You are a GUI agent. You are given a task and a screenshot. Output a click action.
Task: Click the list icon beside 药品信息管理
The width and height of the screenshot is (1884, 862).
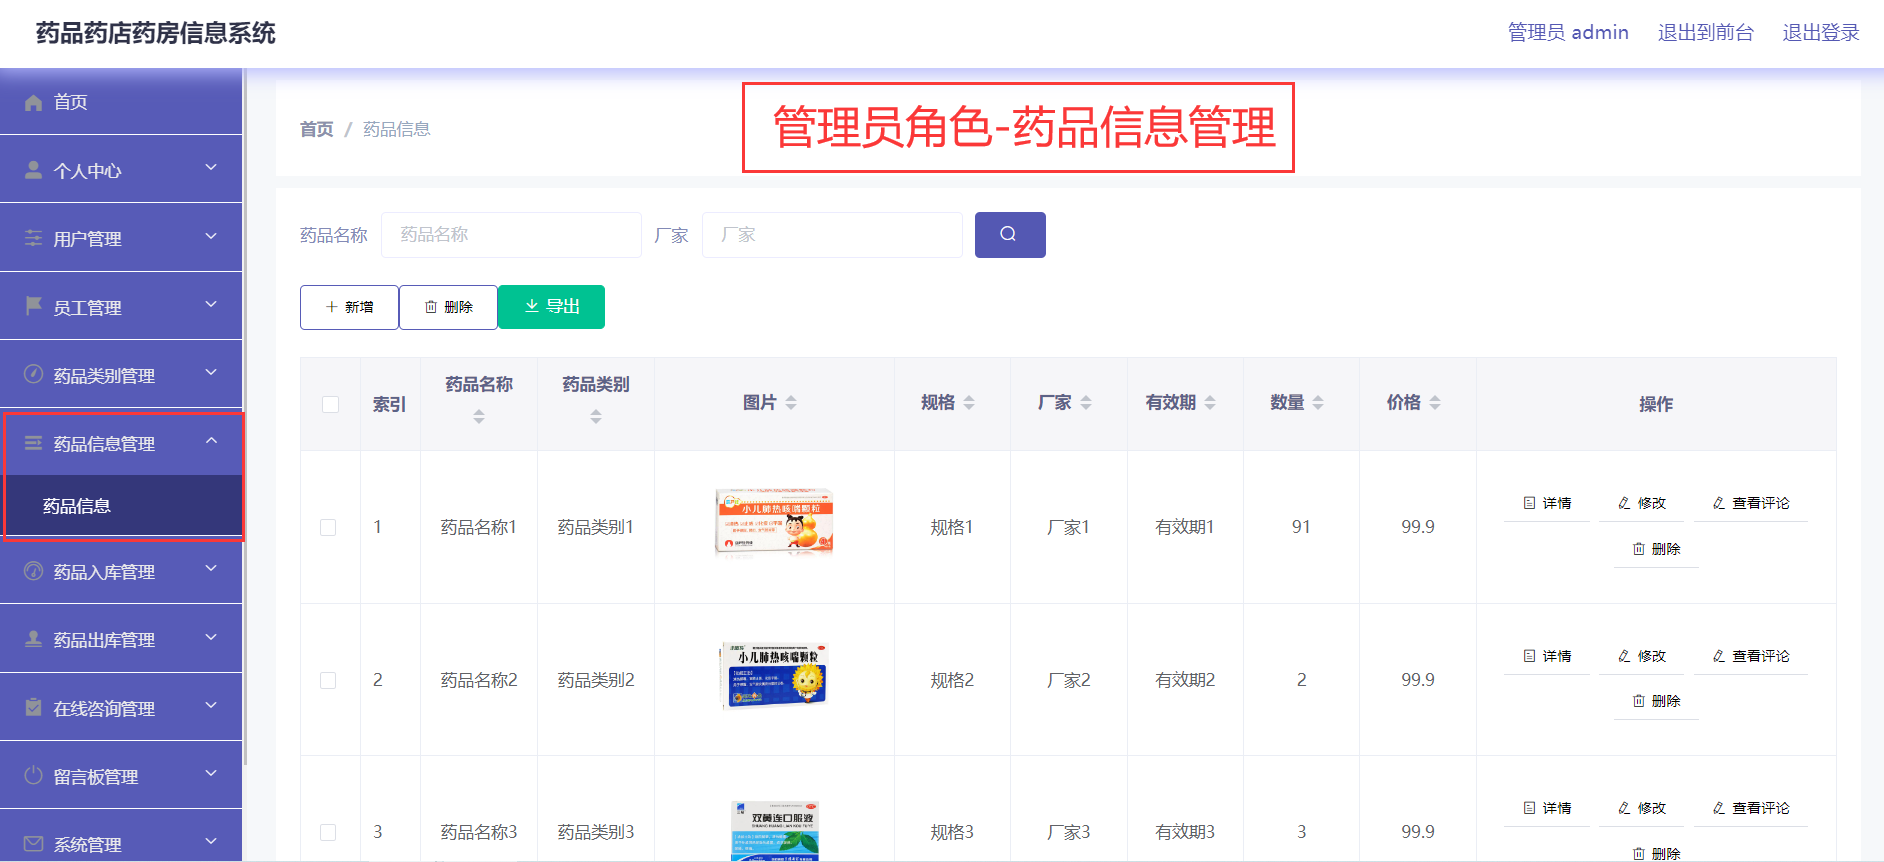pyautogui.click(x=33, y=443)
